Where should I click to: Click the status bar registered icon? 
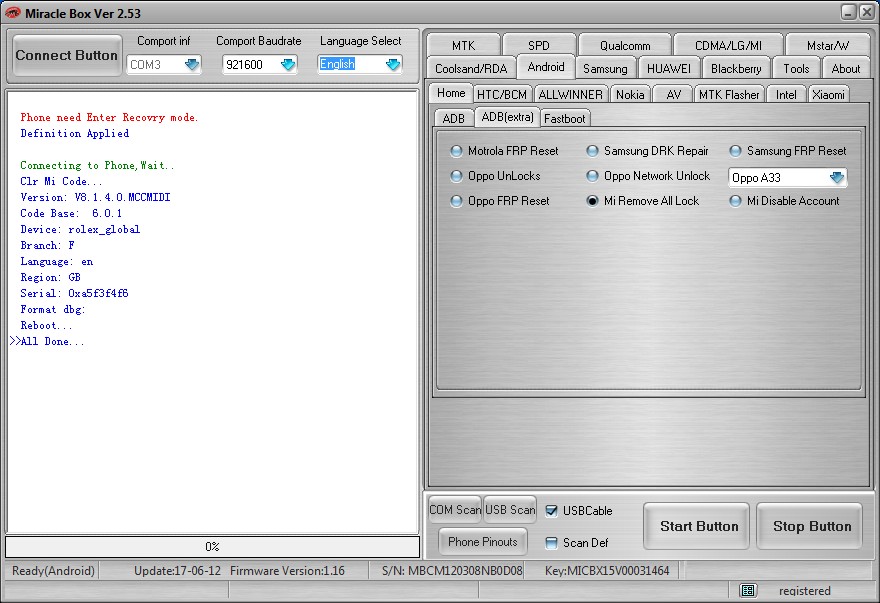pyautogui.click(x=748, y=590)
